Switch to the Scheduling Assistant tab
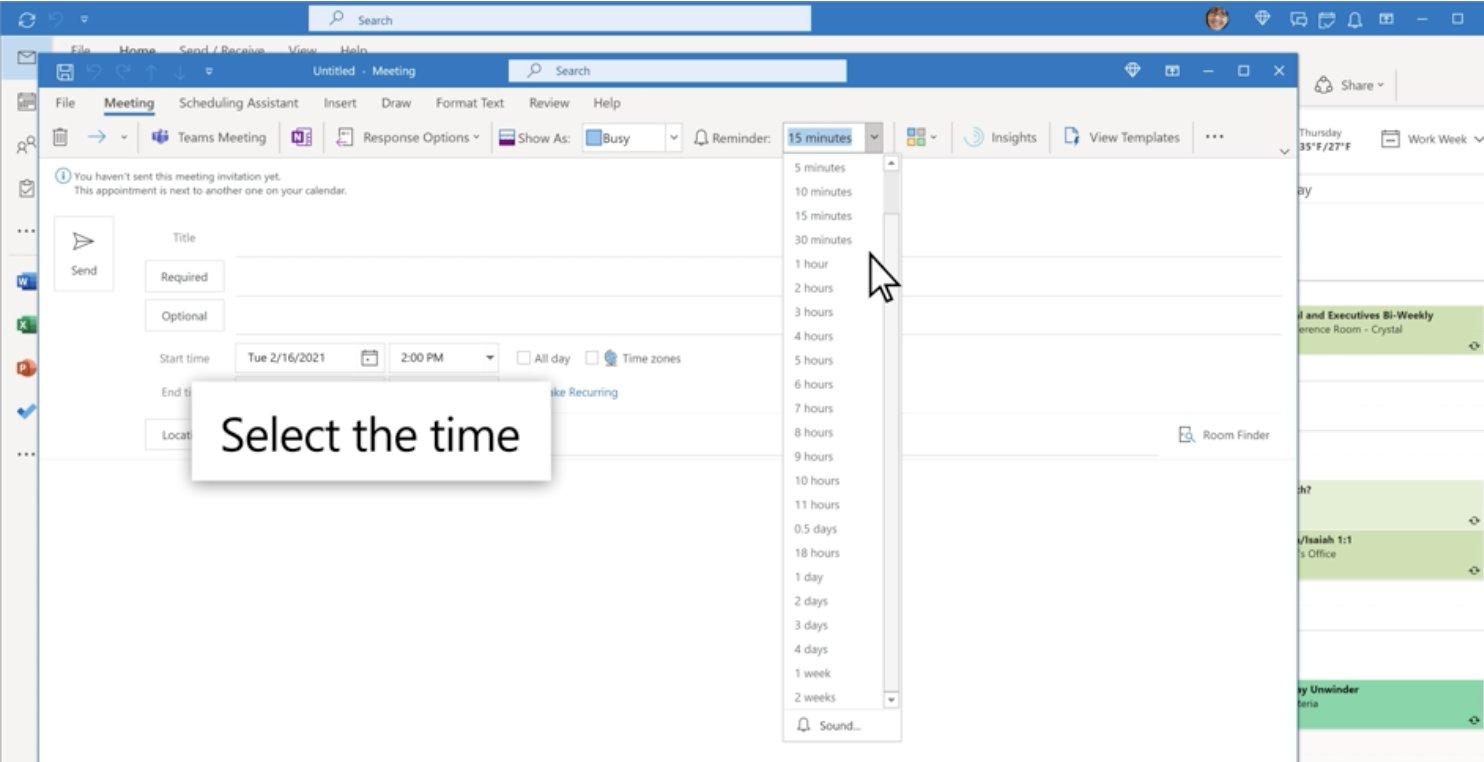Viewport: 1484px width, 762px height. tap(237, 102)
